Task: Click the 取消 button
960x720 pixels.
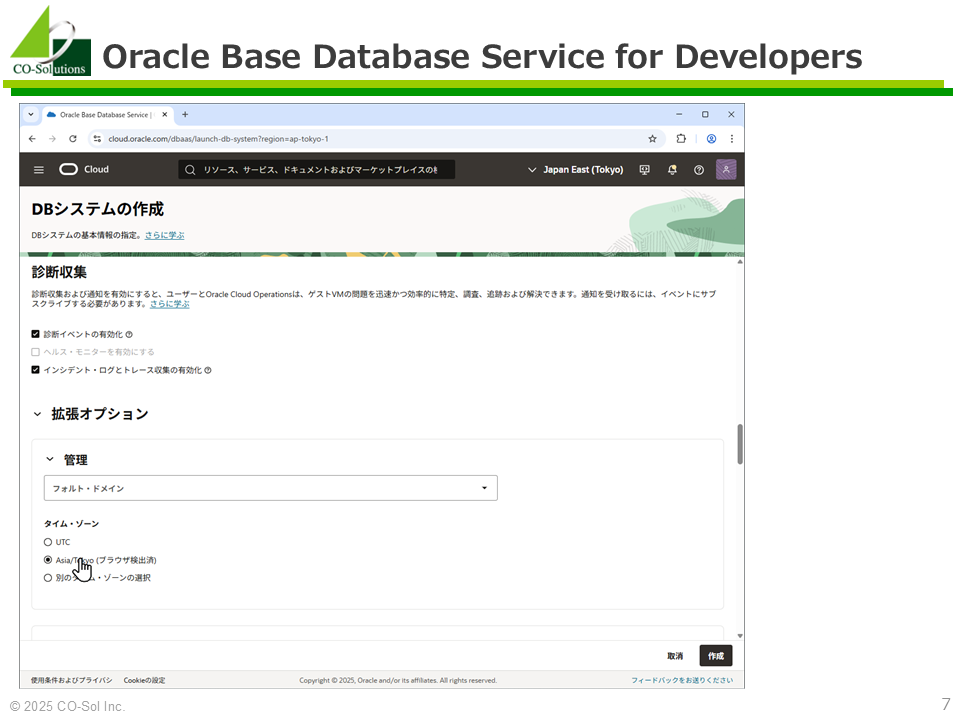Action: coord(675,656)
